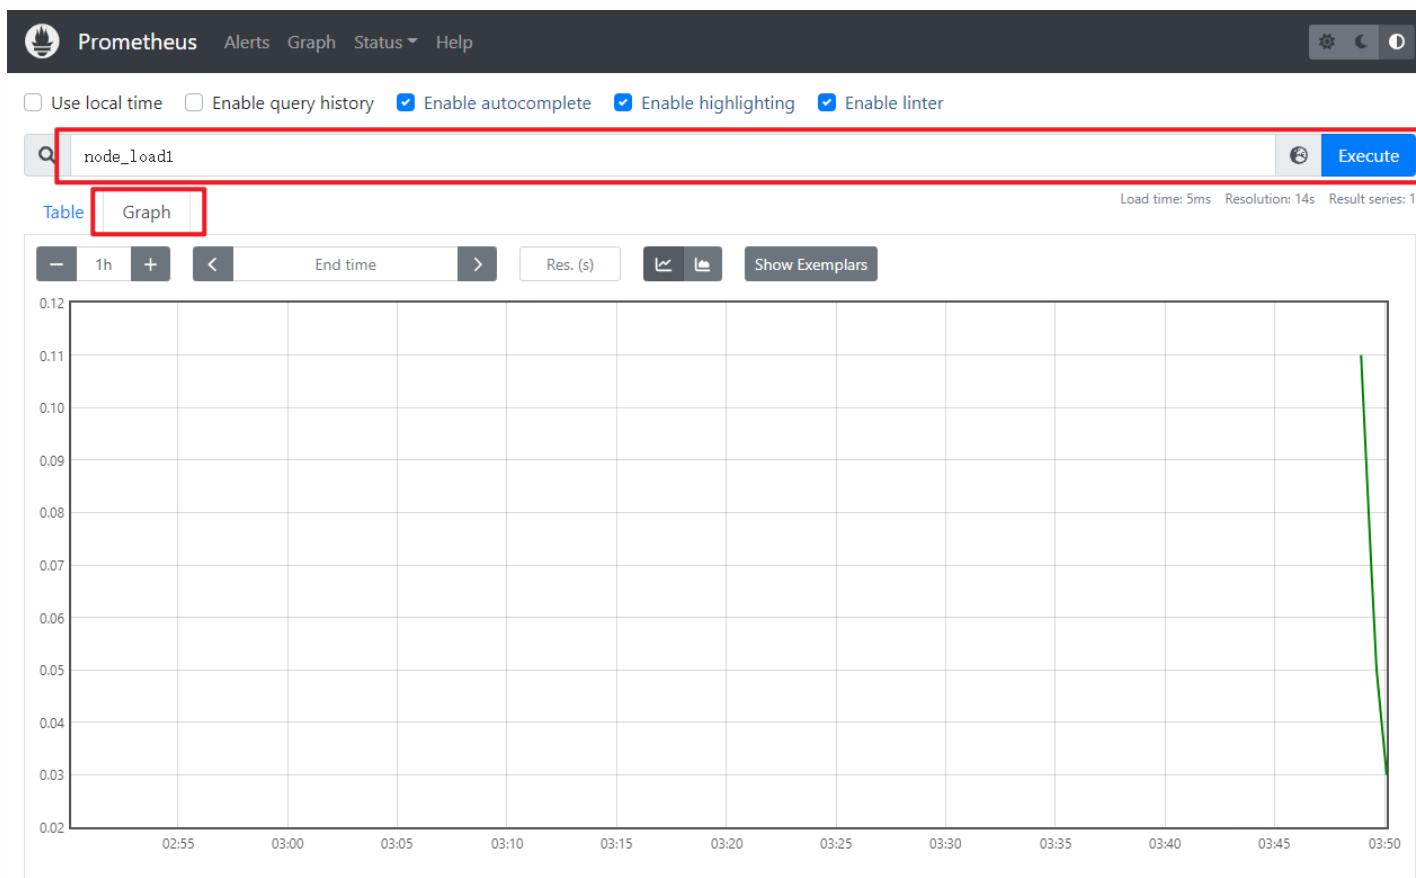1416x878 pixels.
Task: Switch to dark theme moon icon
Action: (x=1361, y=42)
